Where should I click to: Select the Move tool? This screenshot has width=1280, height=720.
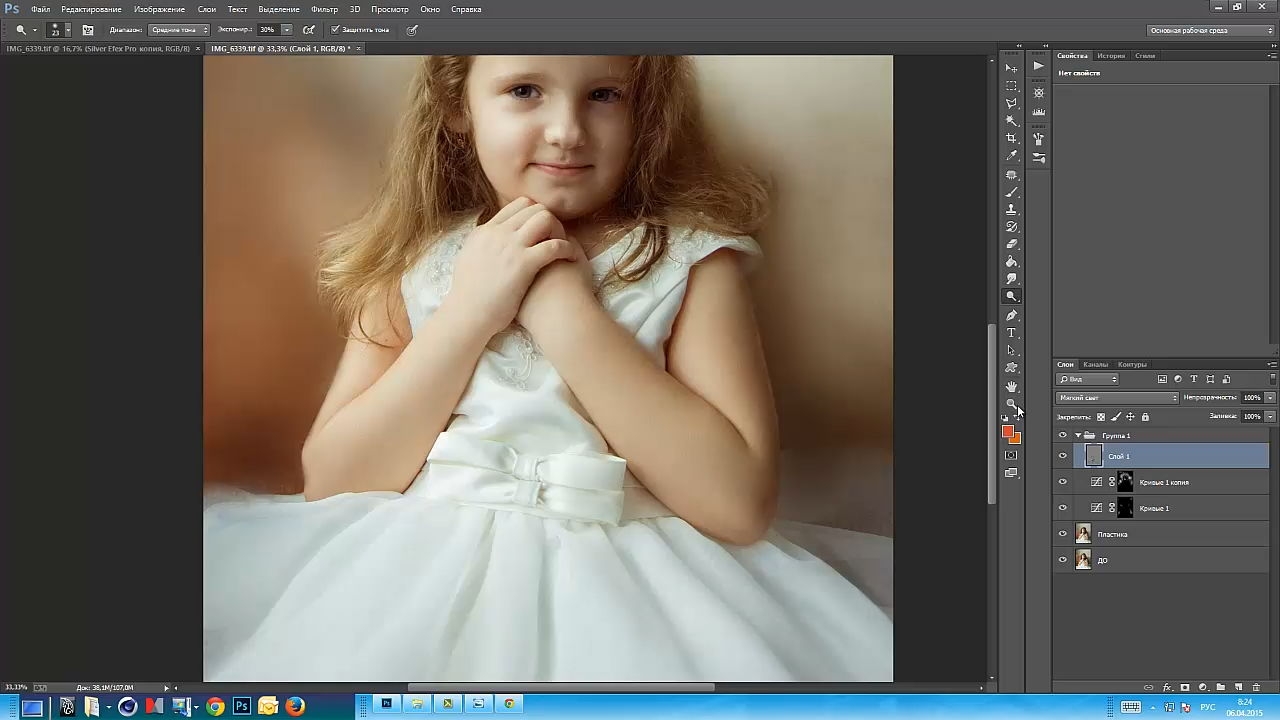[x=1012, y=68]
